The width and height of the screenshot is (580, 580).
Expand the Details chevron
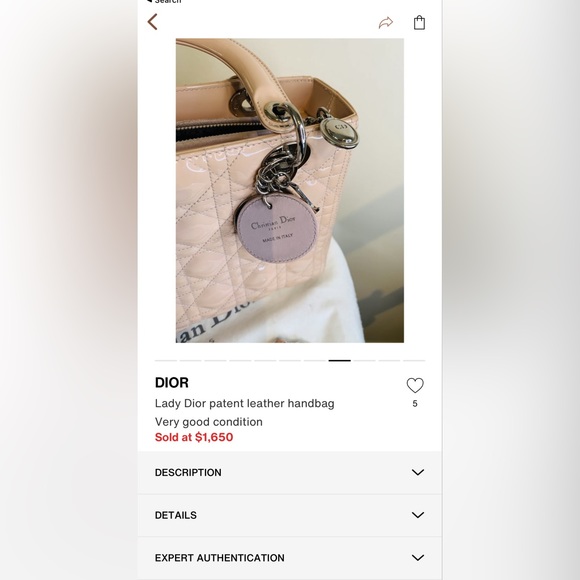click(418, 515)
